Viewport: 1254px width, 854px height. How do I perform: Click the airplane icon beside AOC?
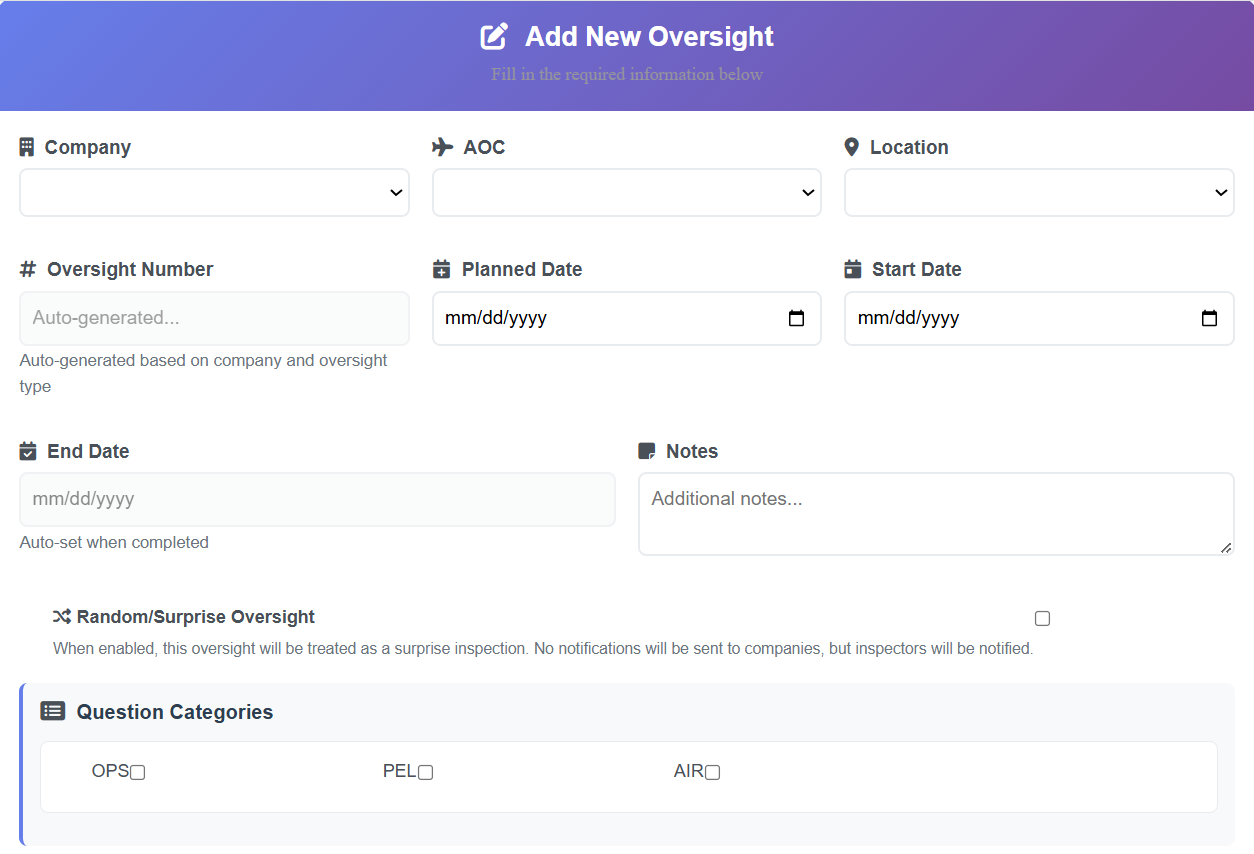[x=443, y=147]
